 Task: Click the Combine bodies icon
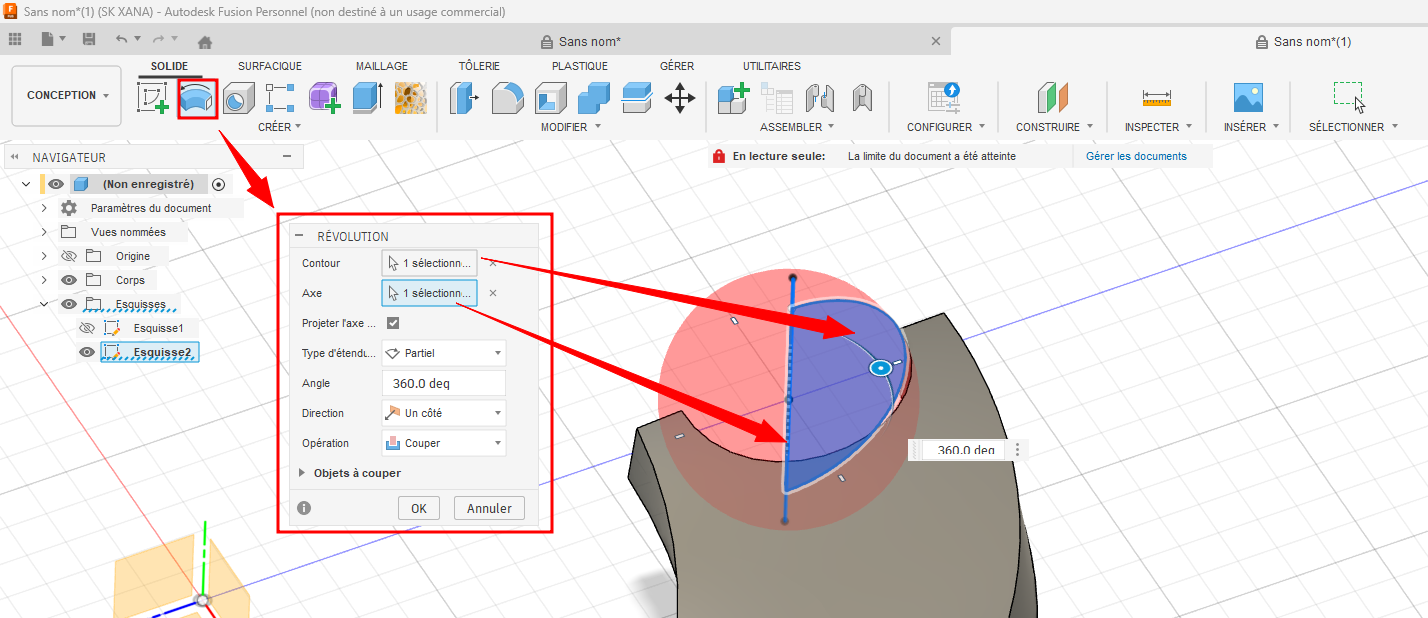click(x=594, y=98)
